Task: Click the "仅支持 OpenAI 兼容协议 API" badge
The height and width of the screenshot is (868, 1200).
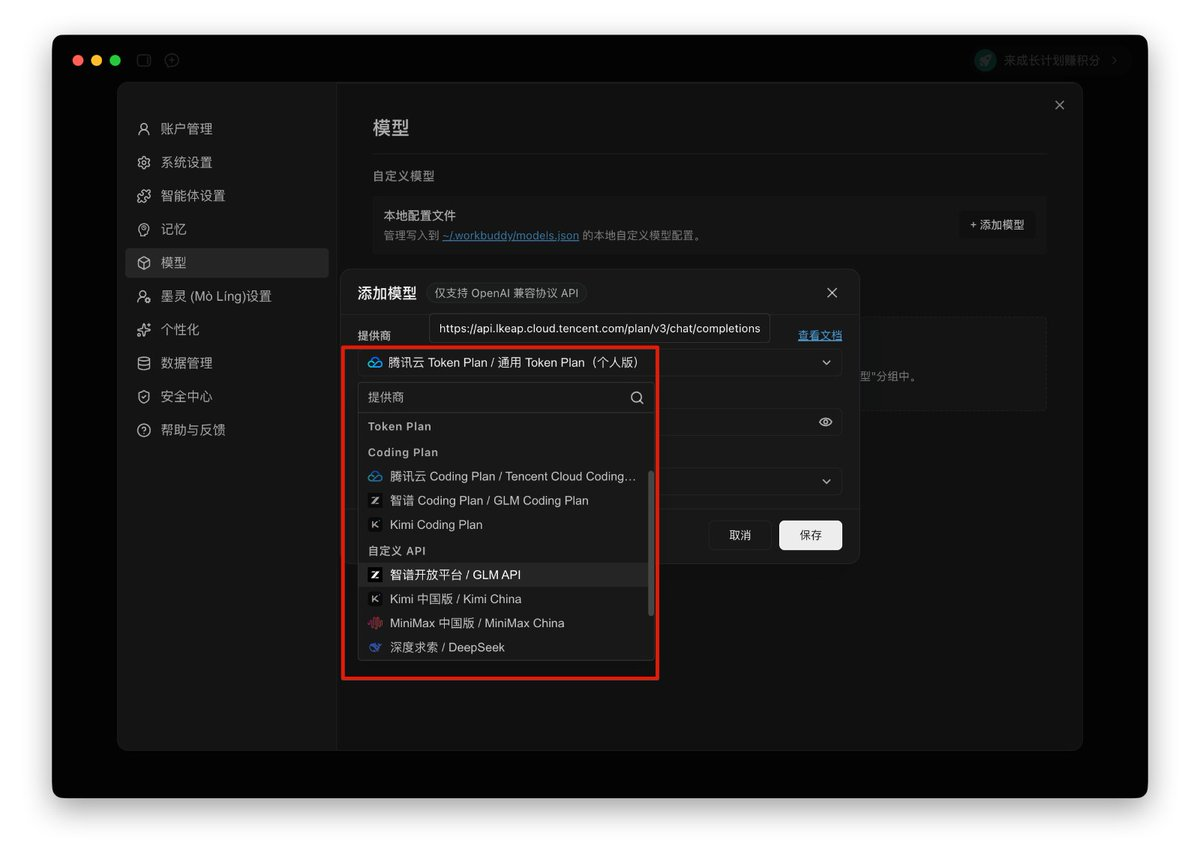Action: pos(506,293)
